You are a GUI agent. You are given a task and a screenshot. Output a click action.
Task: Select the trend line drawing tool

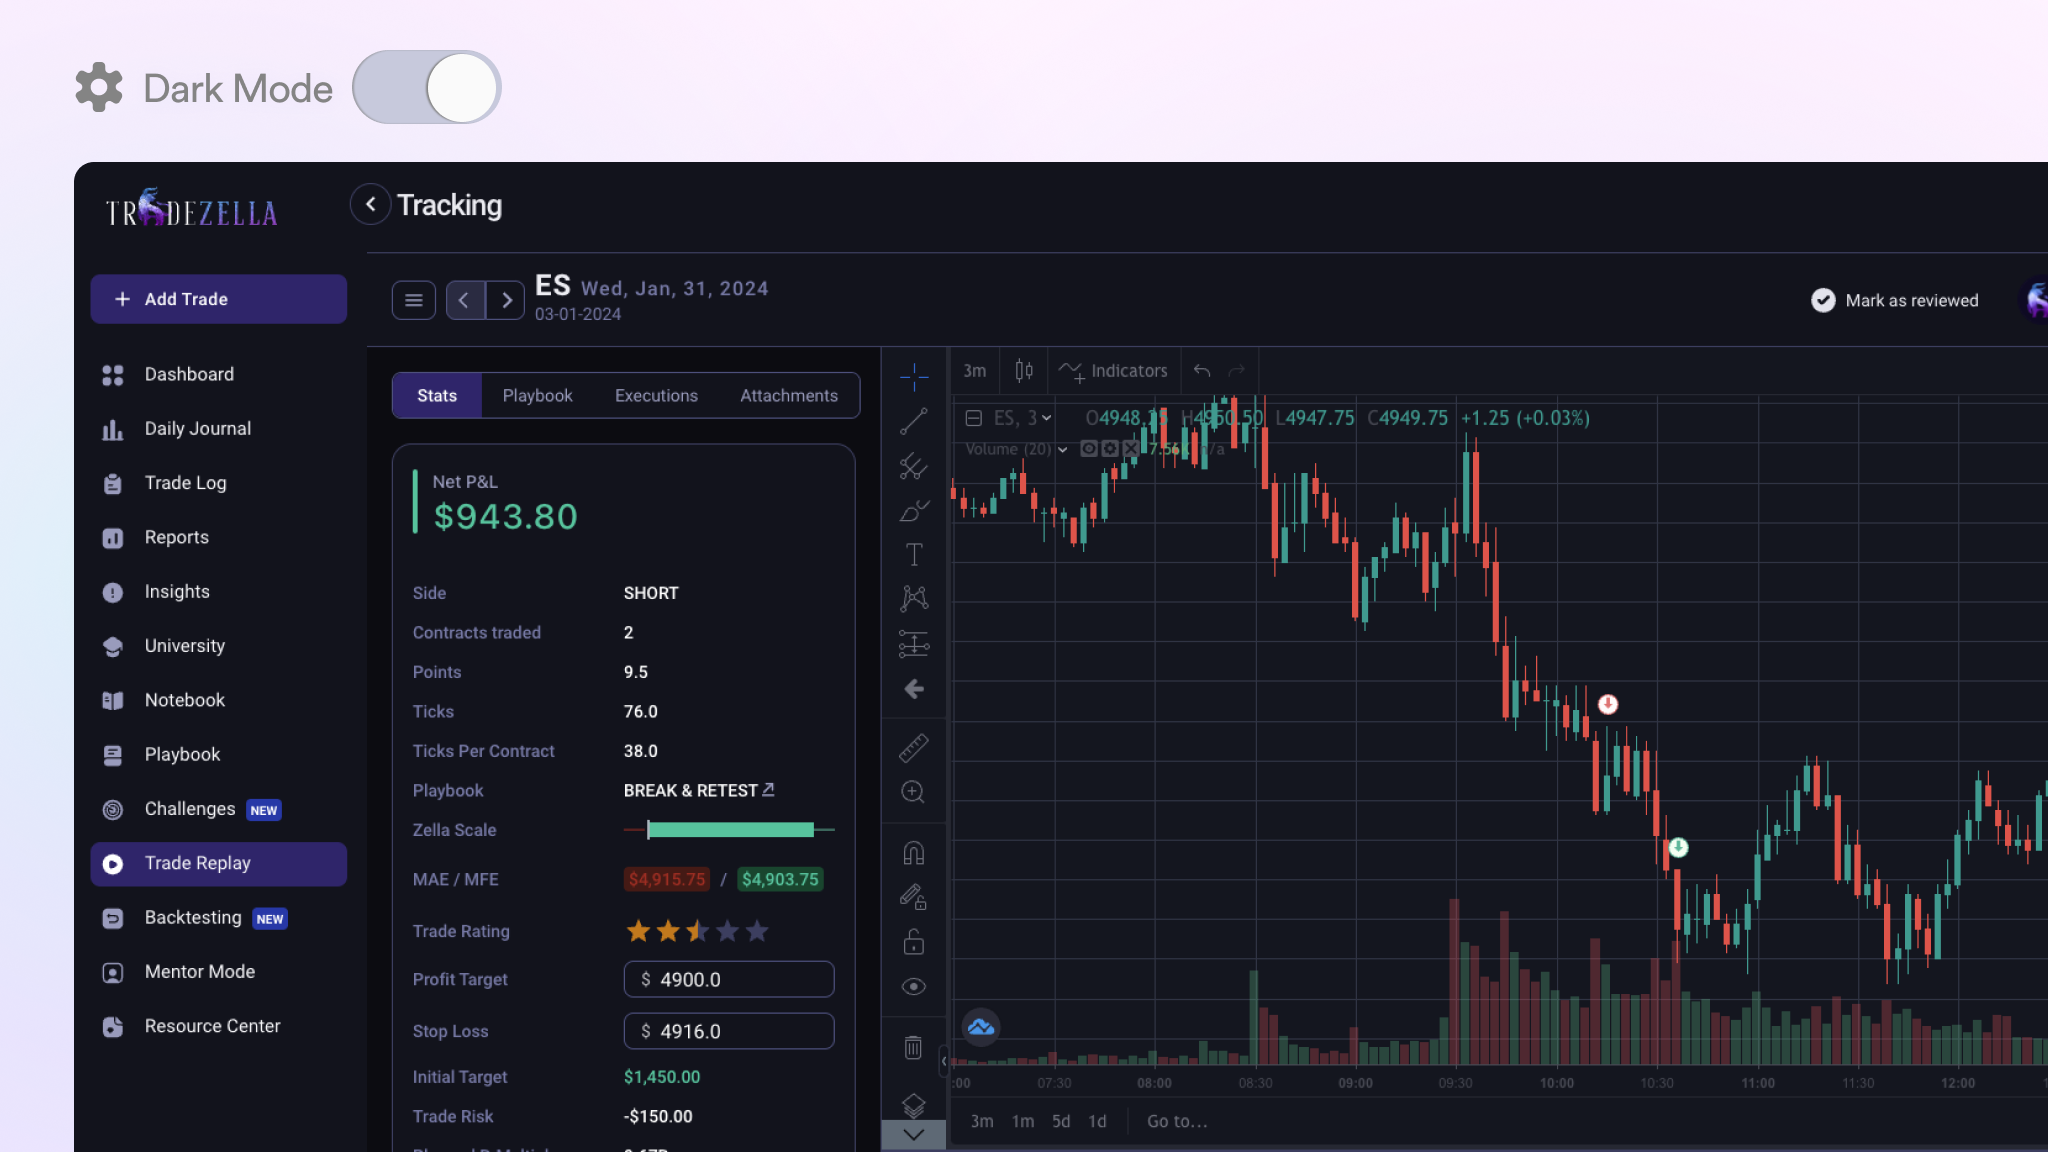[913, 421]
